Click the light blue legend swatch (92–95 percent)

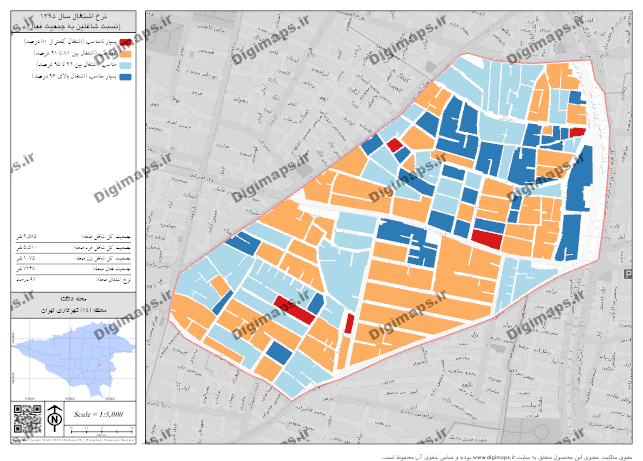[125, 65]
